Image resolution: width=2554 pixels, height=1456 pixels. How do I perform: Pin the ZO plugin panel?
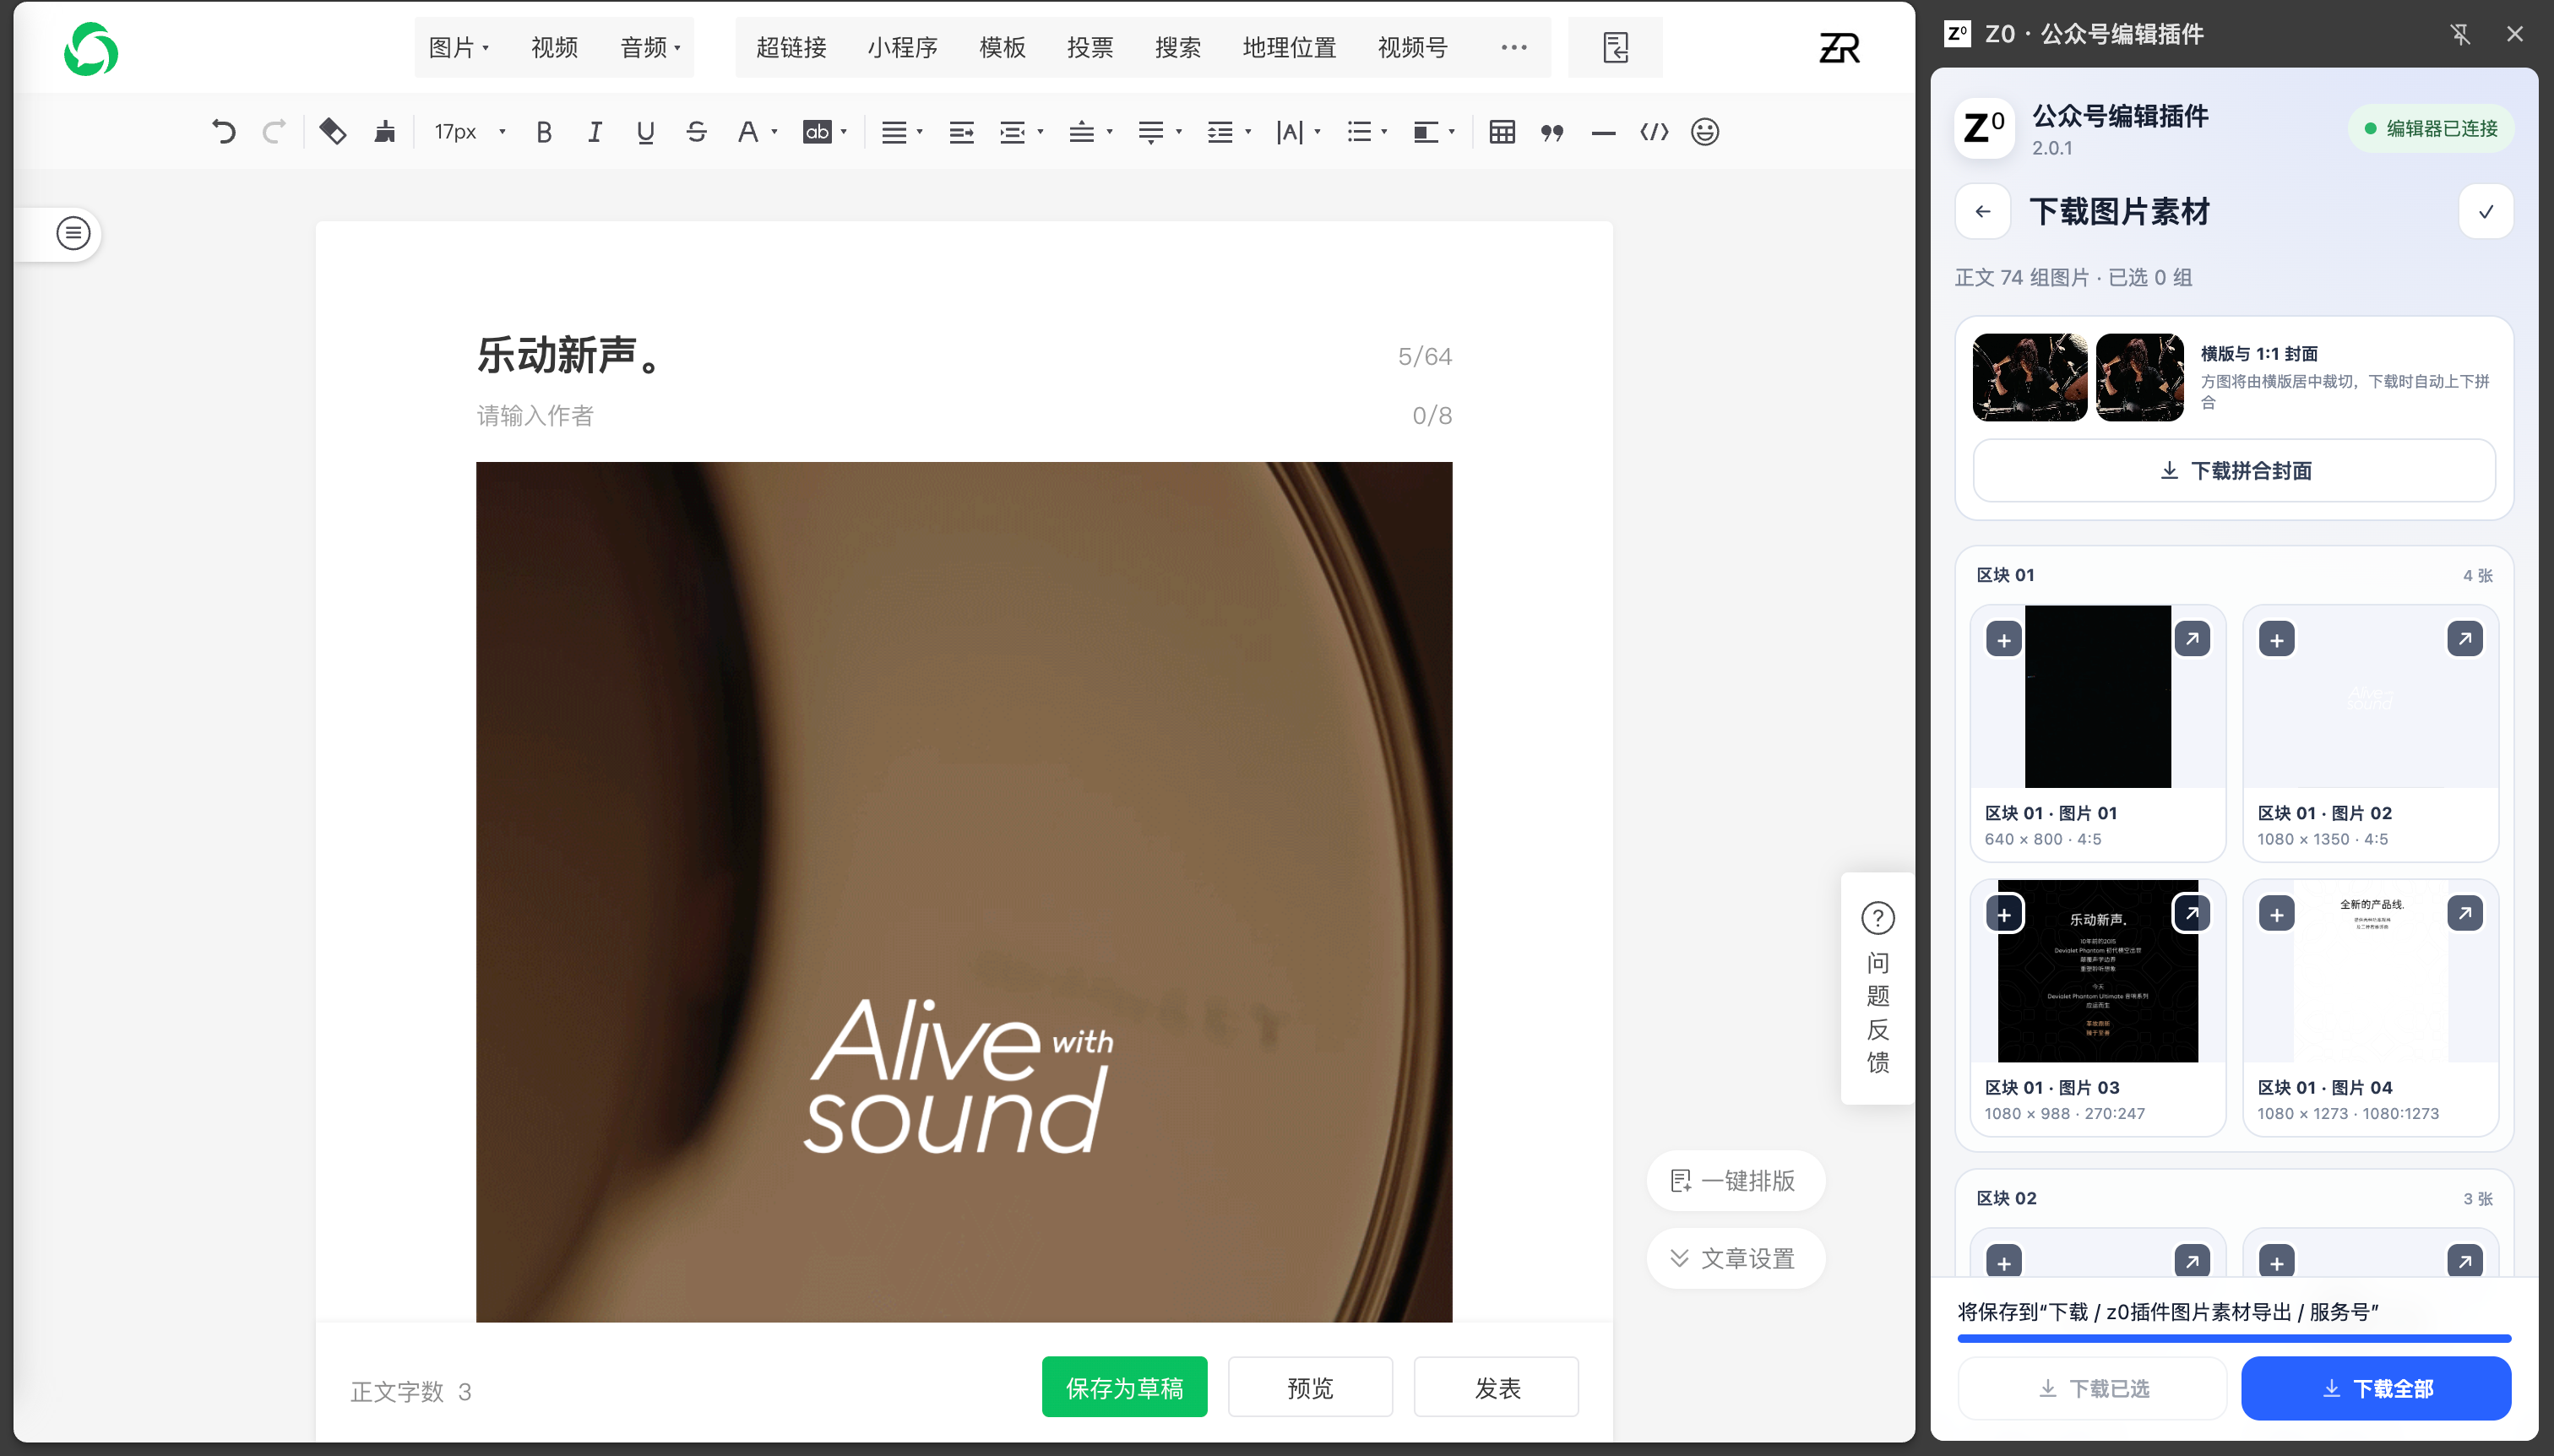(2460, 34)
